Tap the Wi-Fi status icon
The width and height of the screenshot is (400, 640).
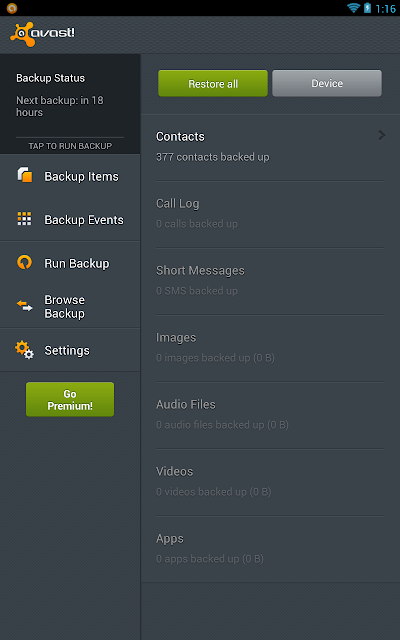tap(353, 8)
